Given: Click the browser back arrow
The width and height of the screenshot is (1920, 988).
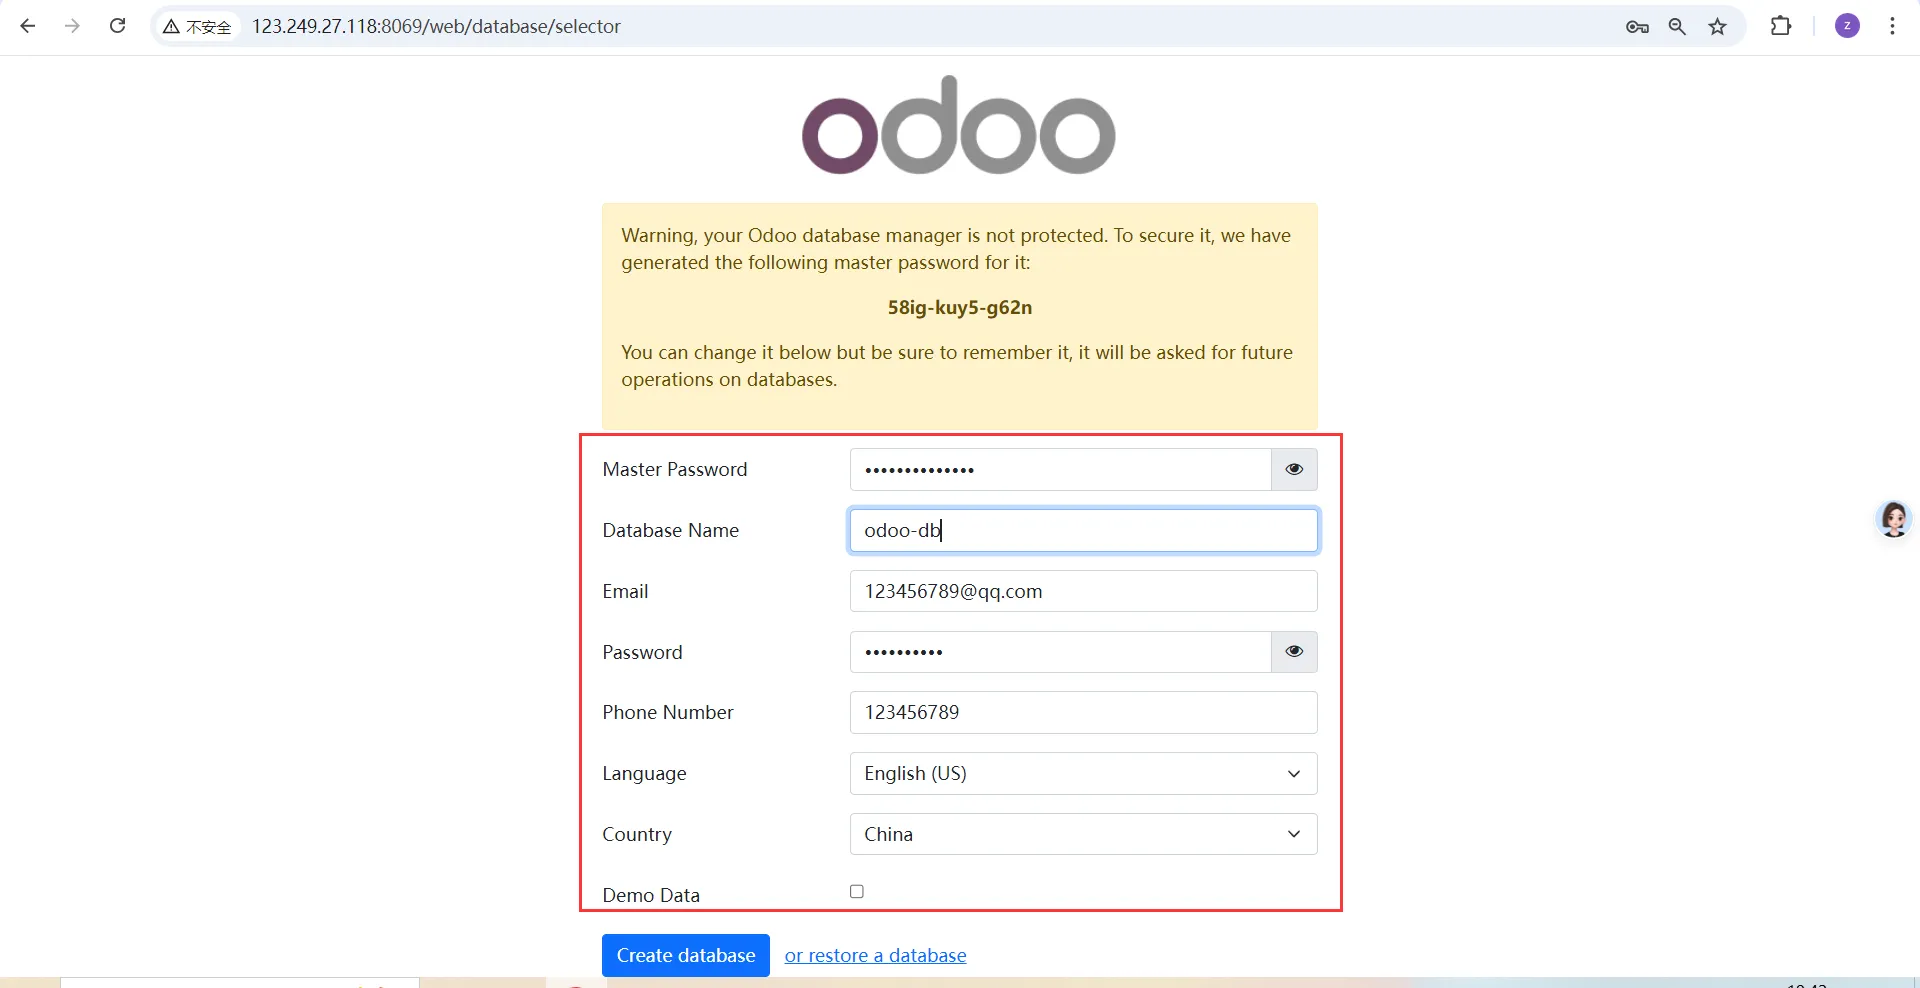Looking at the screenshot, I should pyautogui.click(x=28, y=26).
